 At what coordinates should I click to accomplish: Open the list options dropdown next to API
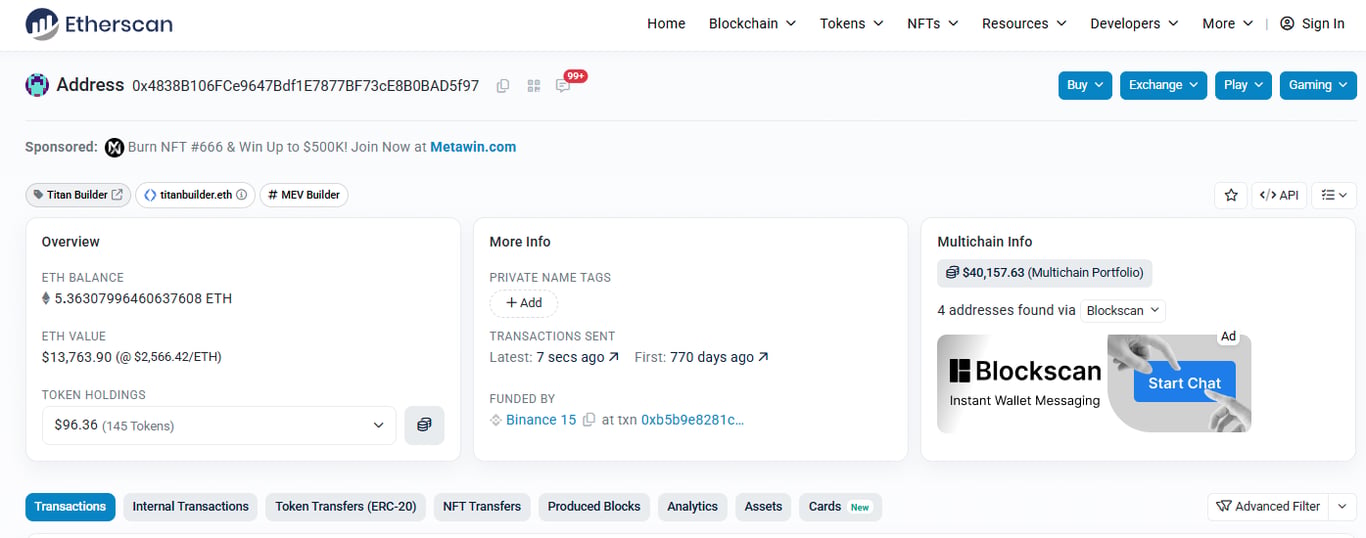[1333, 195]
